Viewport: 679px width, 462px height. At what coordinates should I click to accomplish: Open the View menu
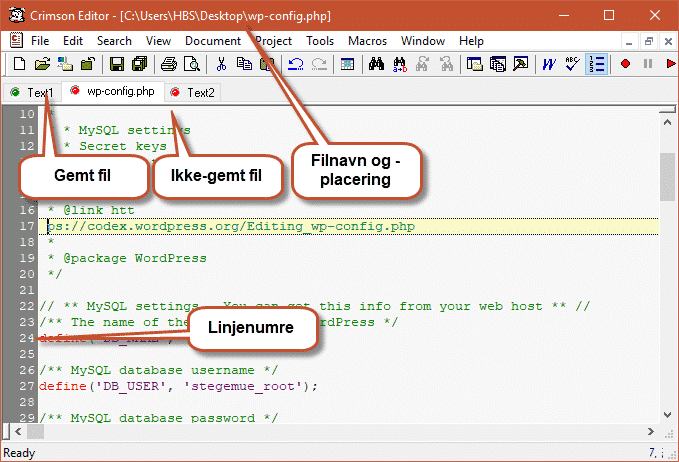tap(158, 41)
